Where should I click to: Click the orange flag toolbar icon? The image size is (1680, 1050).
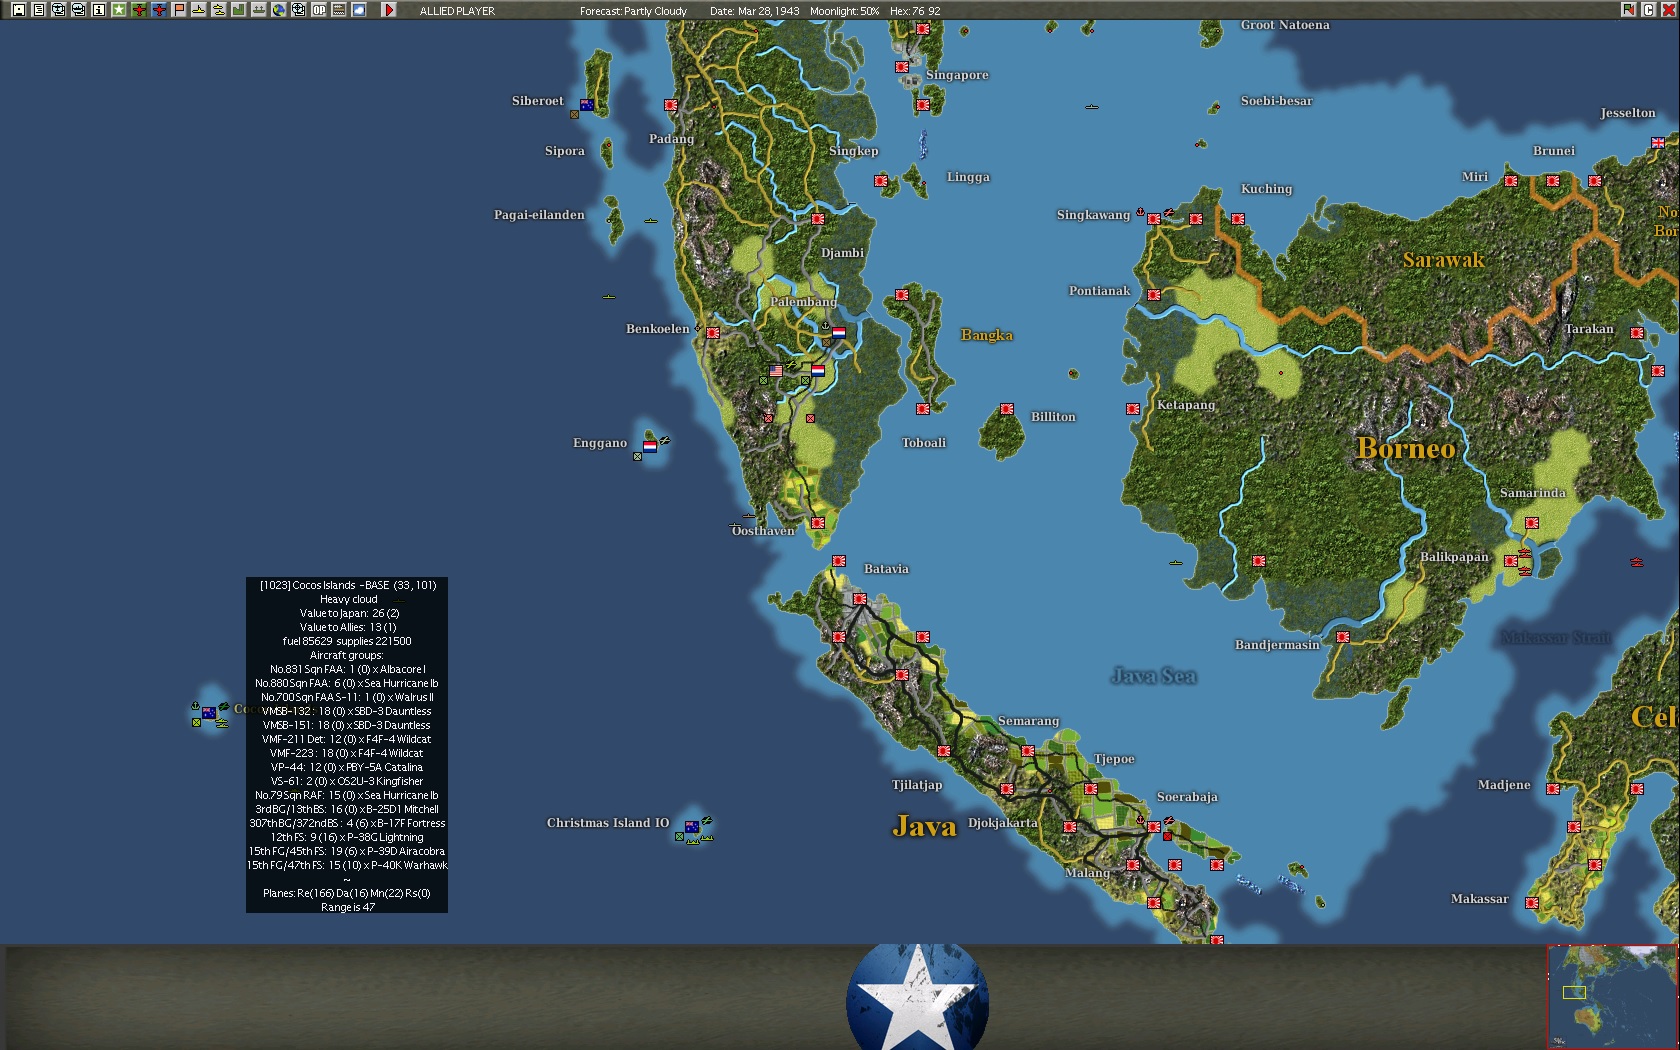(178, 10)
